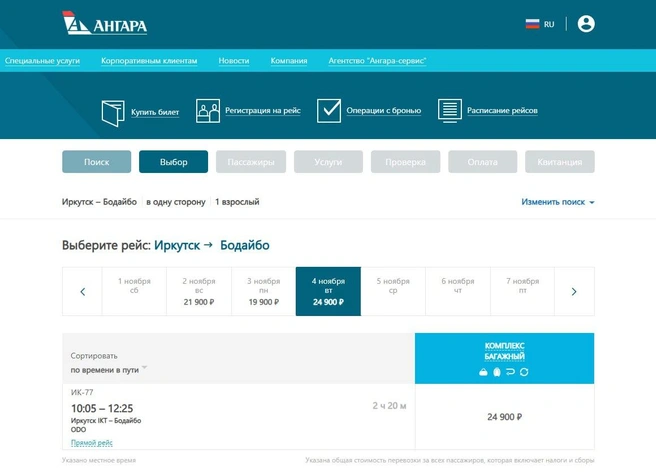Viewport: 656px width, 476px height.
Task: Select the RU language label
Action: pos(549,24)
